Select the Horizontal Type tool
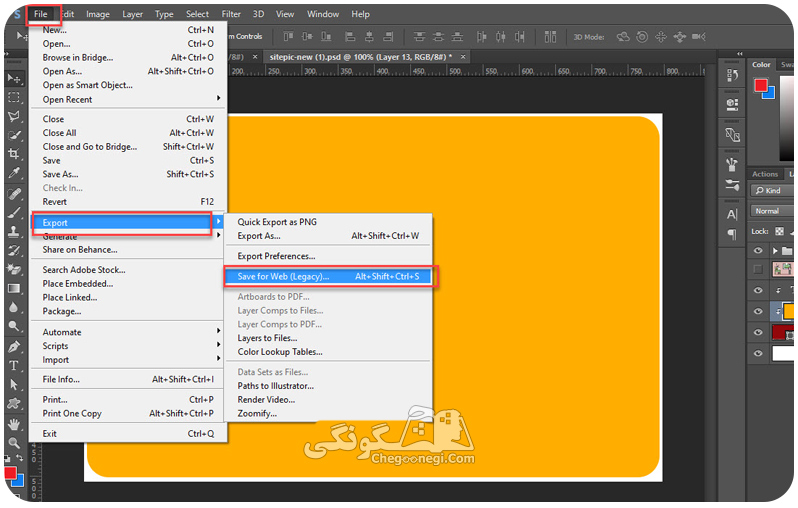The height and width of the screenshot is (508, 798). point(14,366)
